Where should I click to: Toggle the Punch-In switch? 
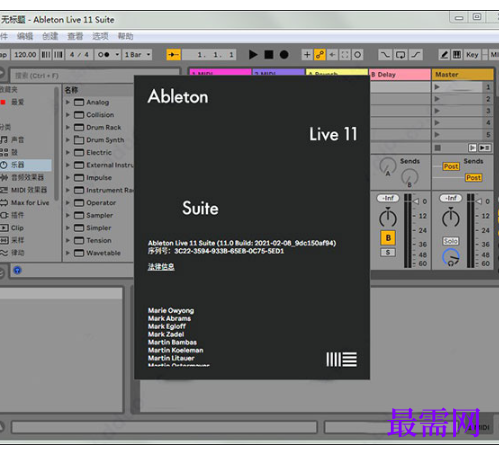pos(385,55)
